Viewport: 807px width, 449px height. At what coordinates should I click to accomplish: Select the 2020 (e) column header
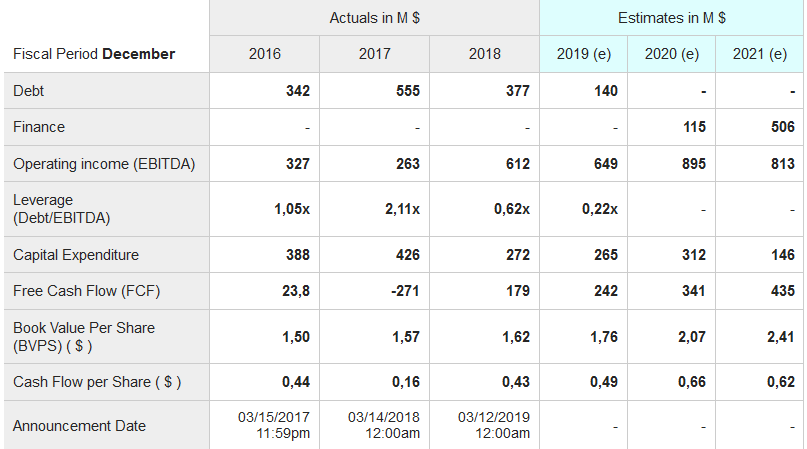pos(672,54)
